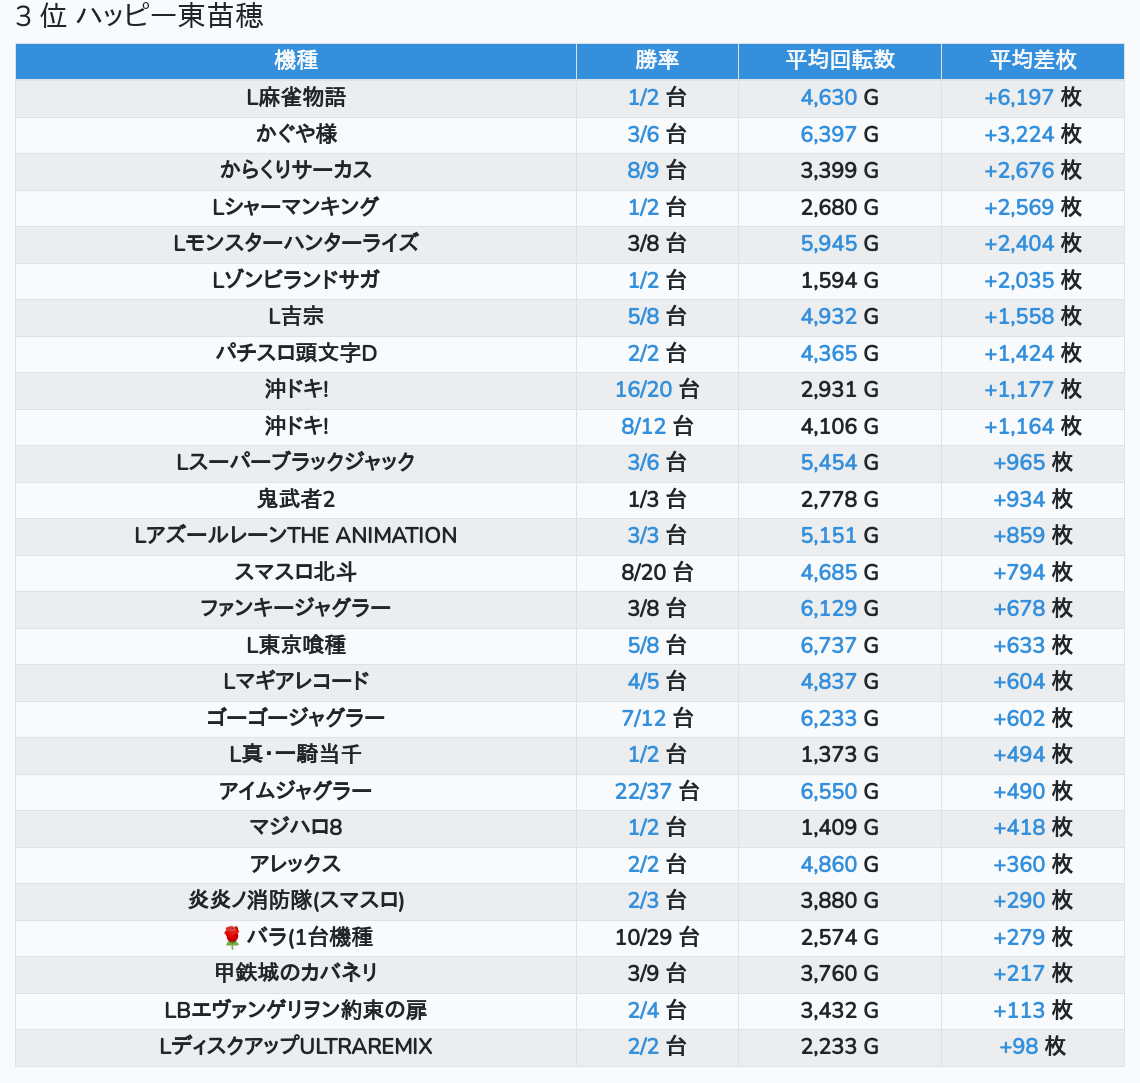Select the 平均差枚 column header
This screenshot has height=1083, width=1140.
tap(1032, 60)
